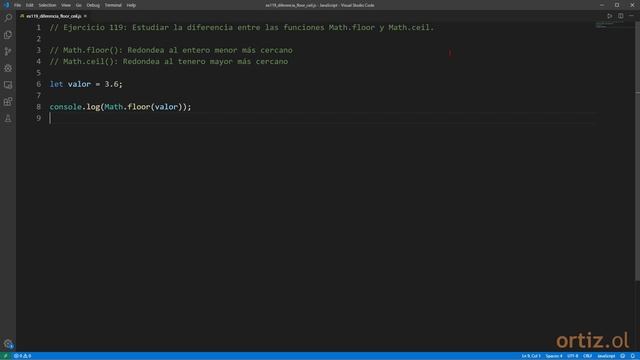Click line number 1 in the gutter

[x=38, y=27]
